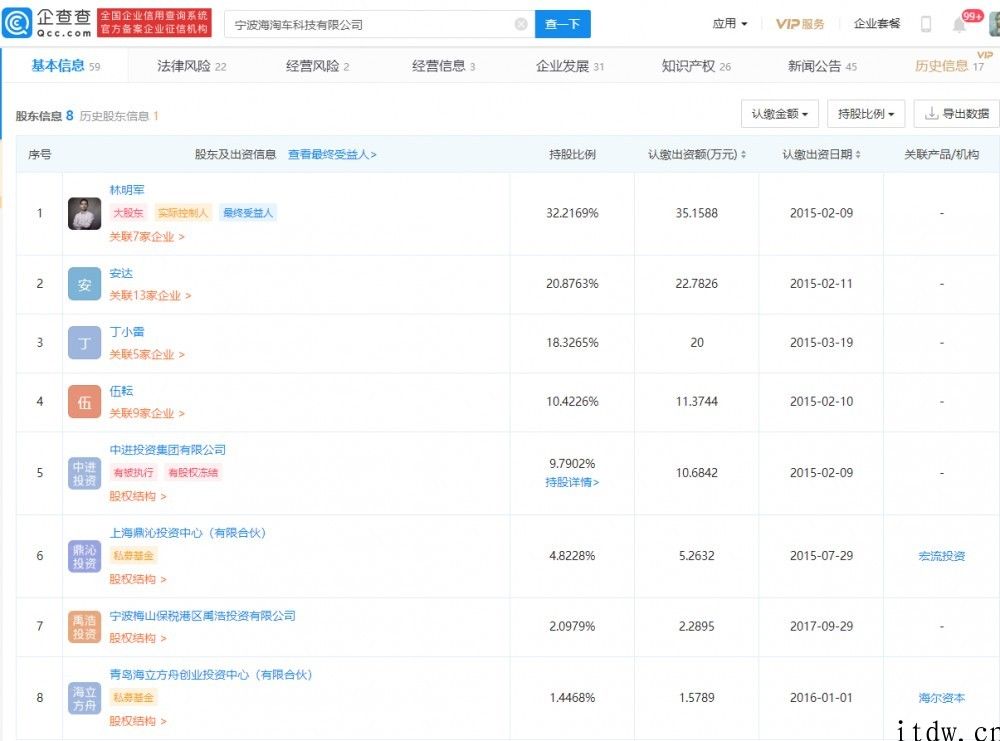Open 上海鼎沁投资中心（有限合伙）link

pyautogui.click(x=188, y=532)
